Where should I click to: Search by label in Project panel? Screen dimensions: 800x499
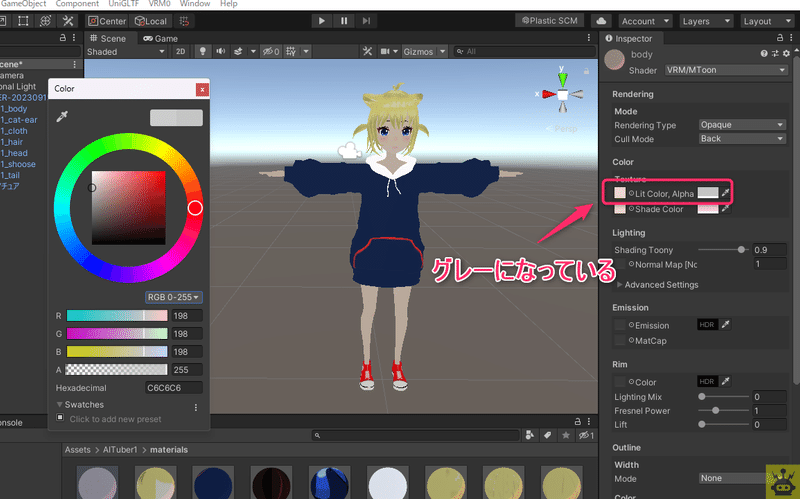point(547,435)
